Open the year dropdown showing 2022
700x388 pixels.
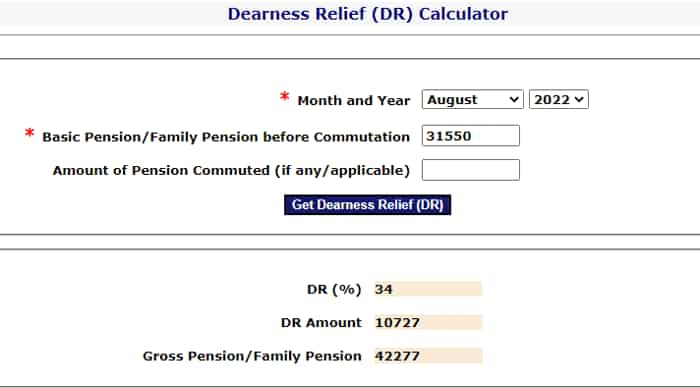pos(558,99)
